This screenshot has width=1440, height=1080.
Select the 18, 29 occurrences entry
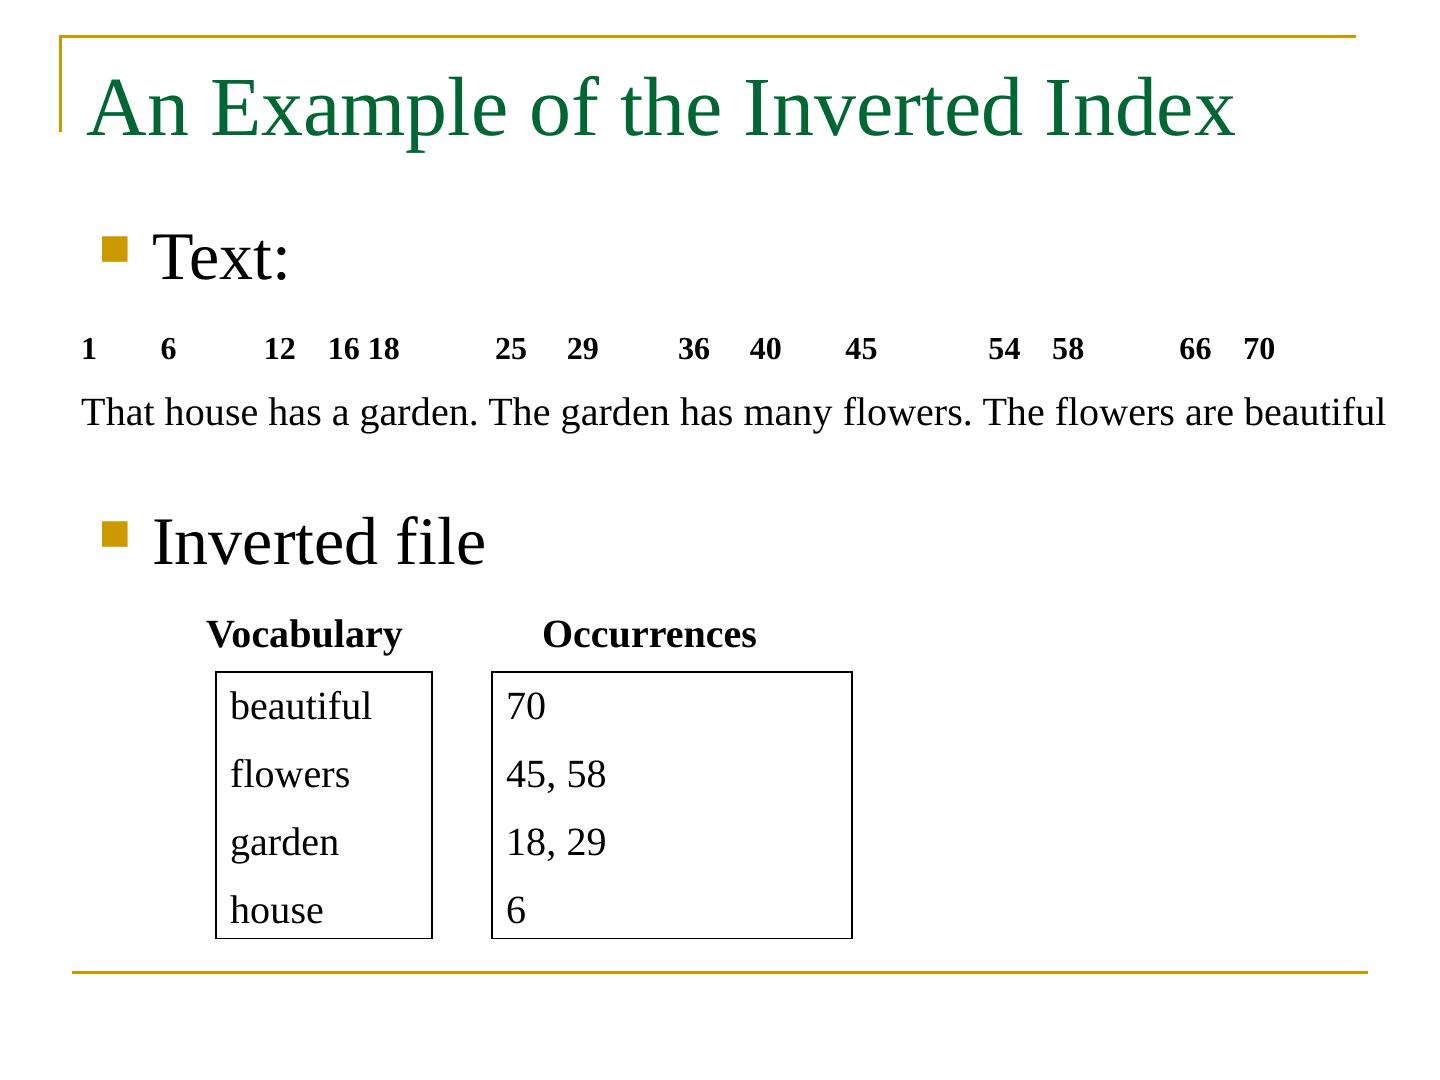click(x=556, y=843)
